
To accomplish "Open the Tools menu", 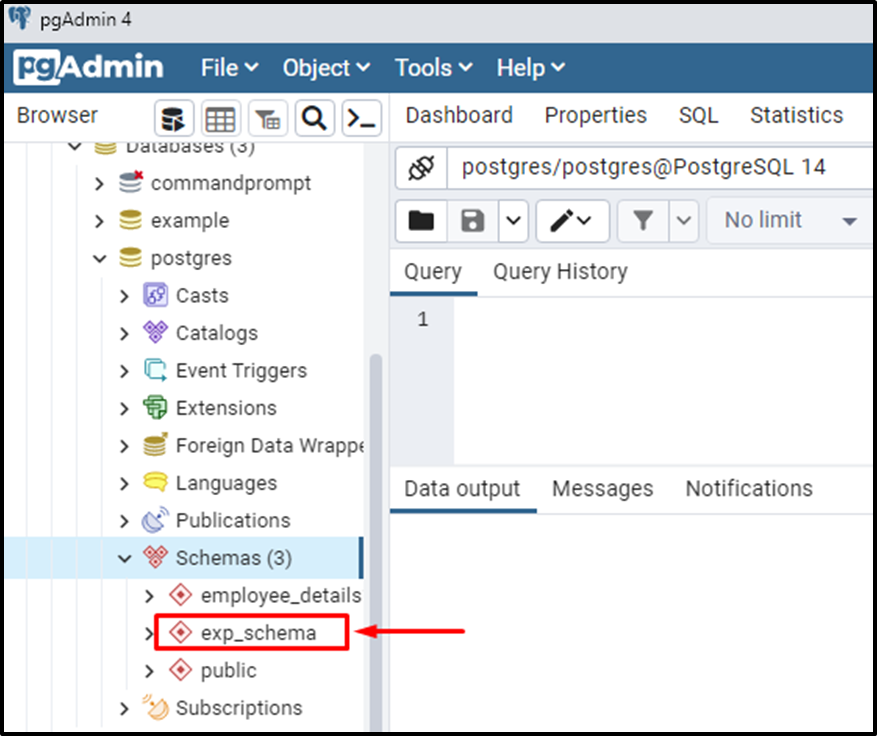I will coord(433,68).
